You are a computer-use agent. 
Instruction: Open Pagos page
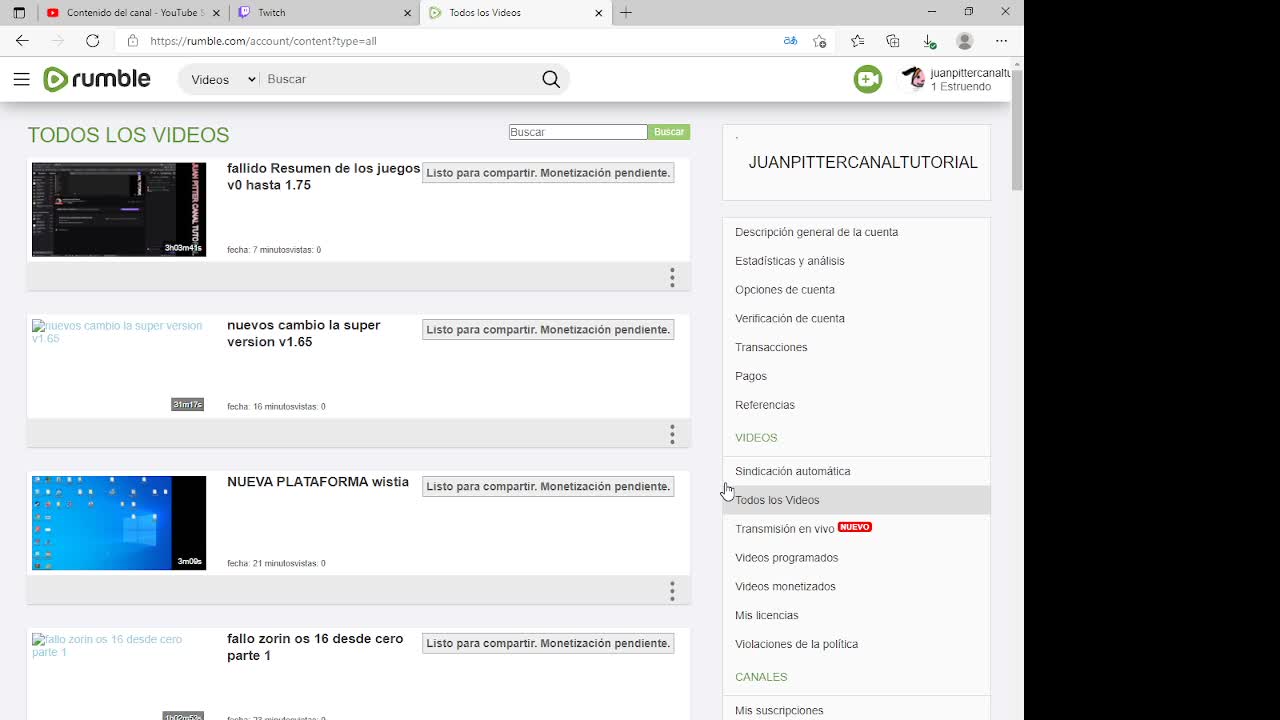pyautogui.click(x=751, y=377)
